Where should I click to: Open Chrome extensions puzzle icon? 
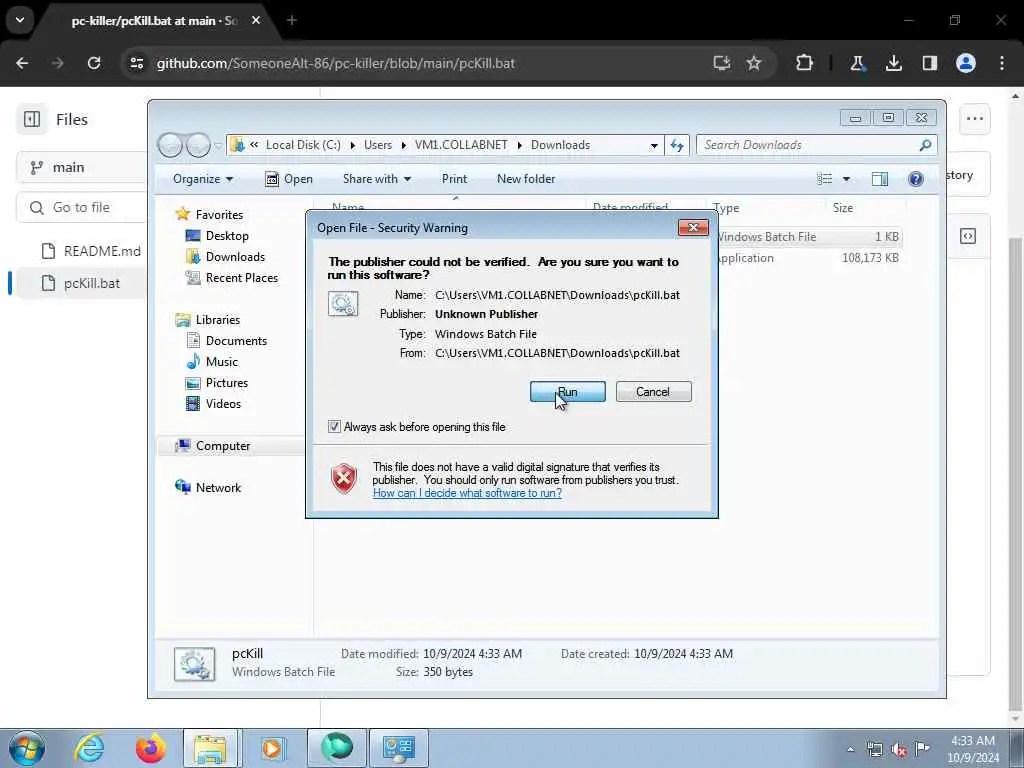(805, 63)
